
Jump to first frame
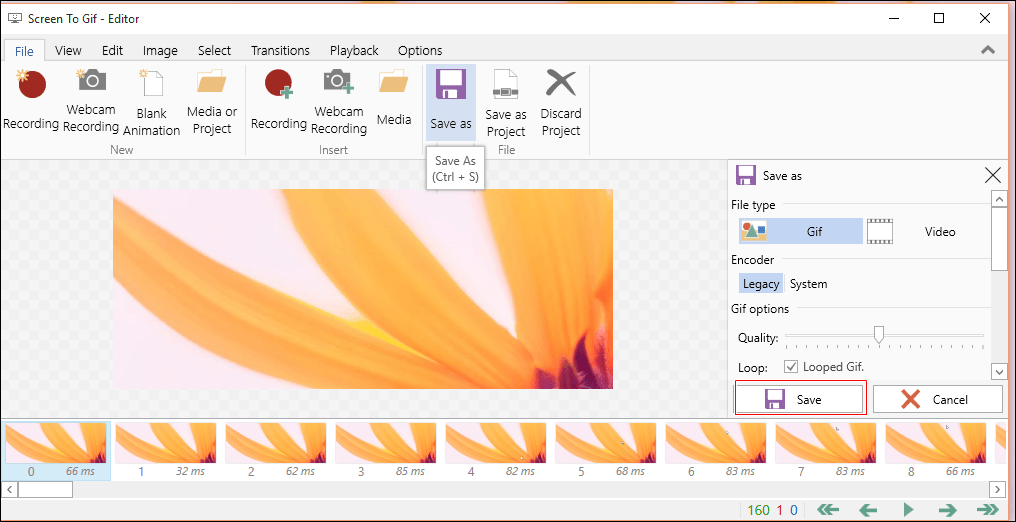[829, 510]
